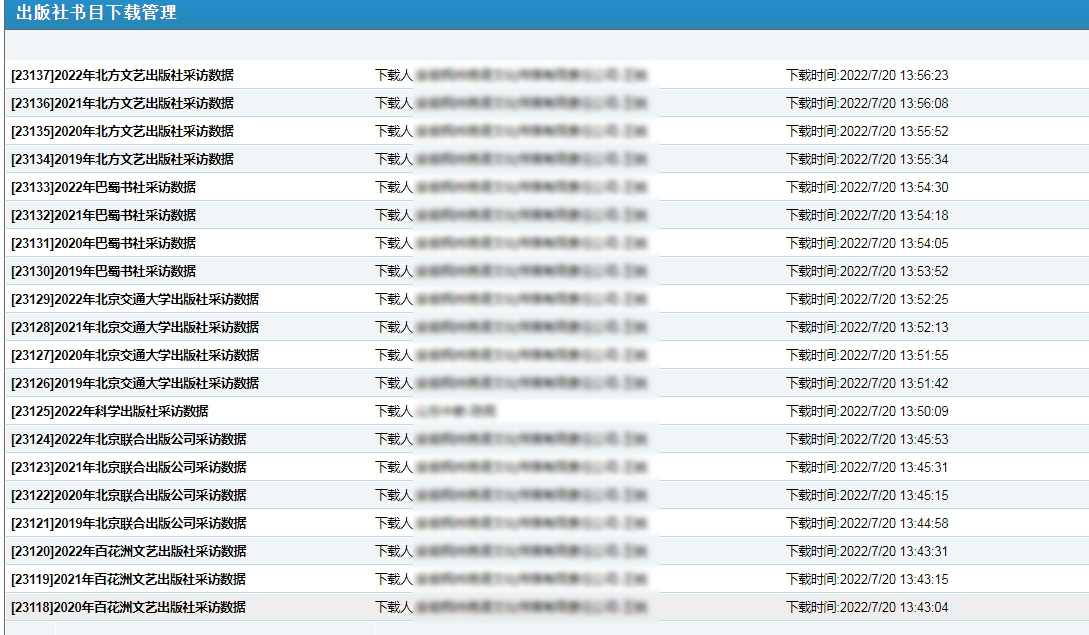Click the 出版社书目下载管理 page title
Viewport: 1089px width, 635px height.
(97, 13)
